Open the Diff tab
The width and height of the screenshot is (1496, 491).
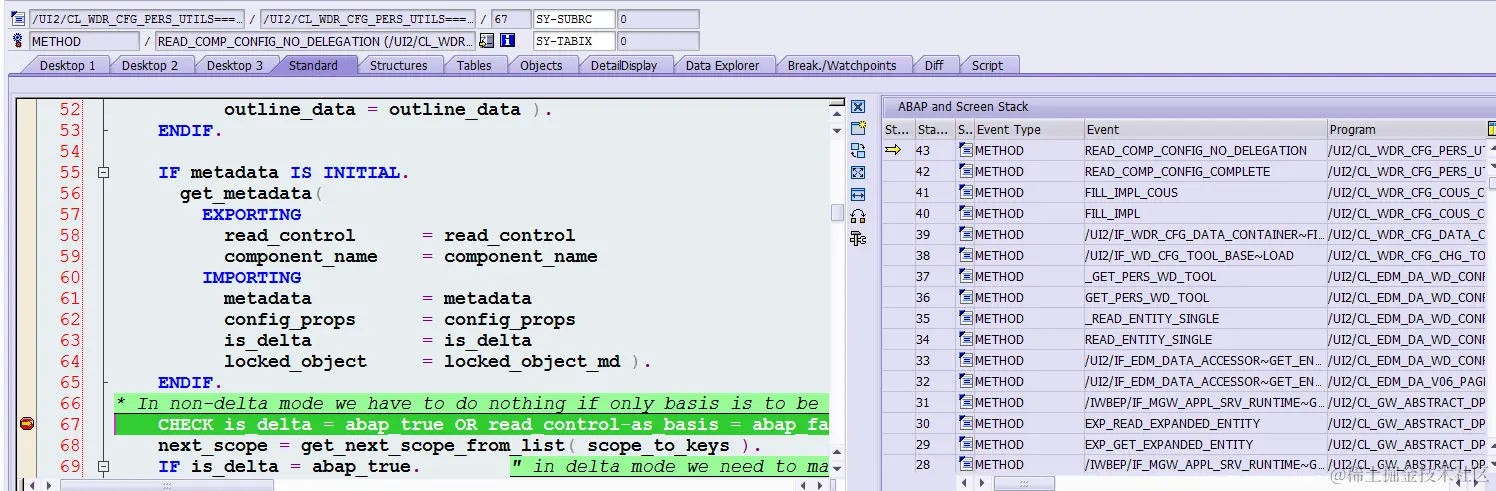(933, 65)
